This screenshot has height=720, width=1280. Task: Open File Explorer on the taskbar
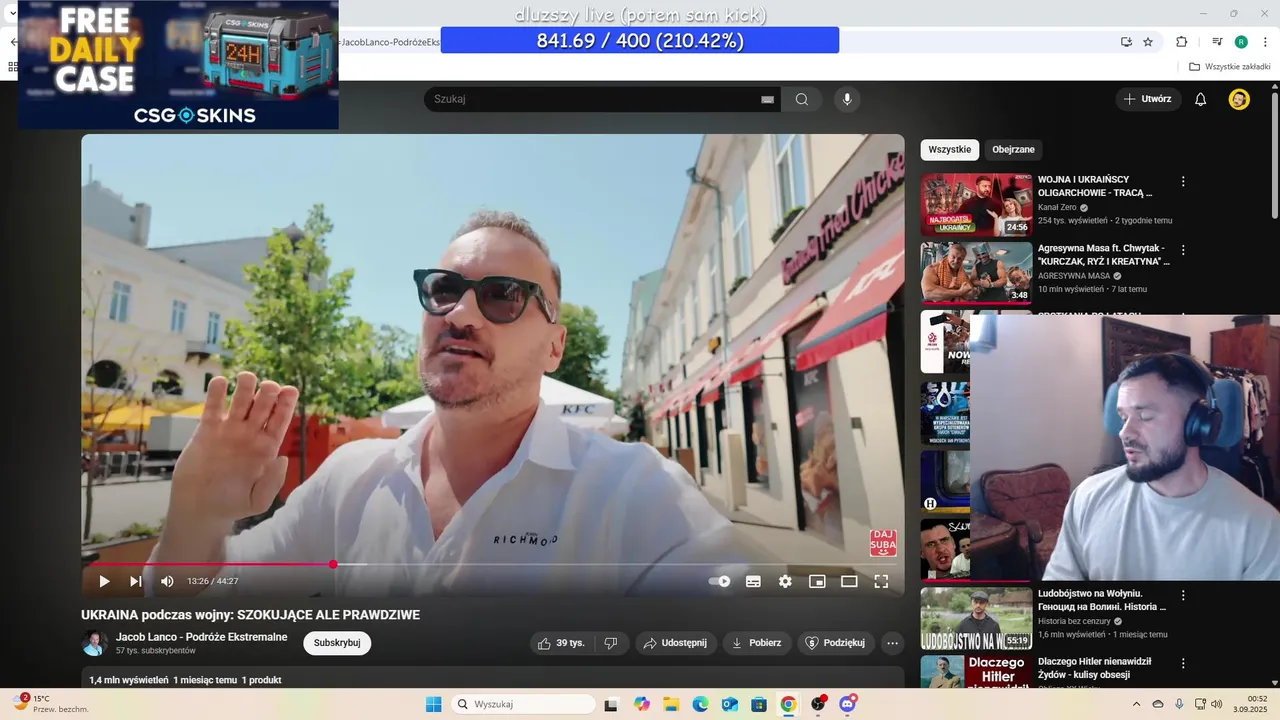[671, 704]
